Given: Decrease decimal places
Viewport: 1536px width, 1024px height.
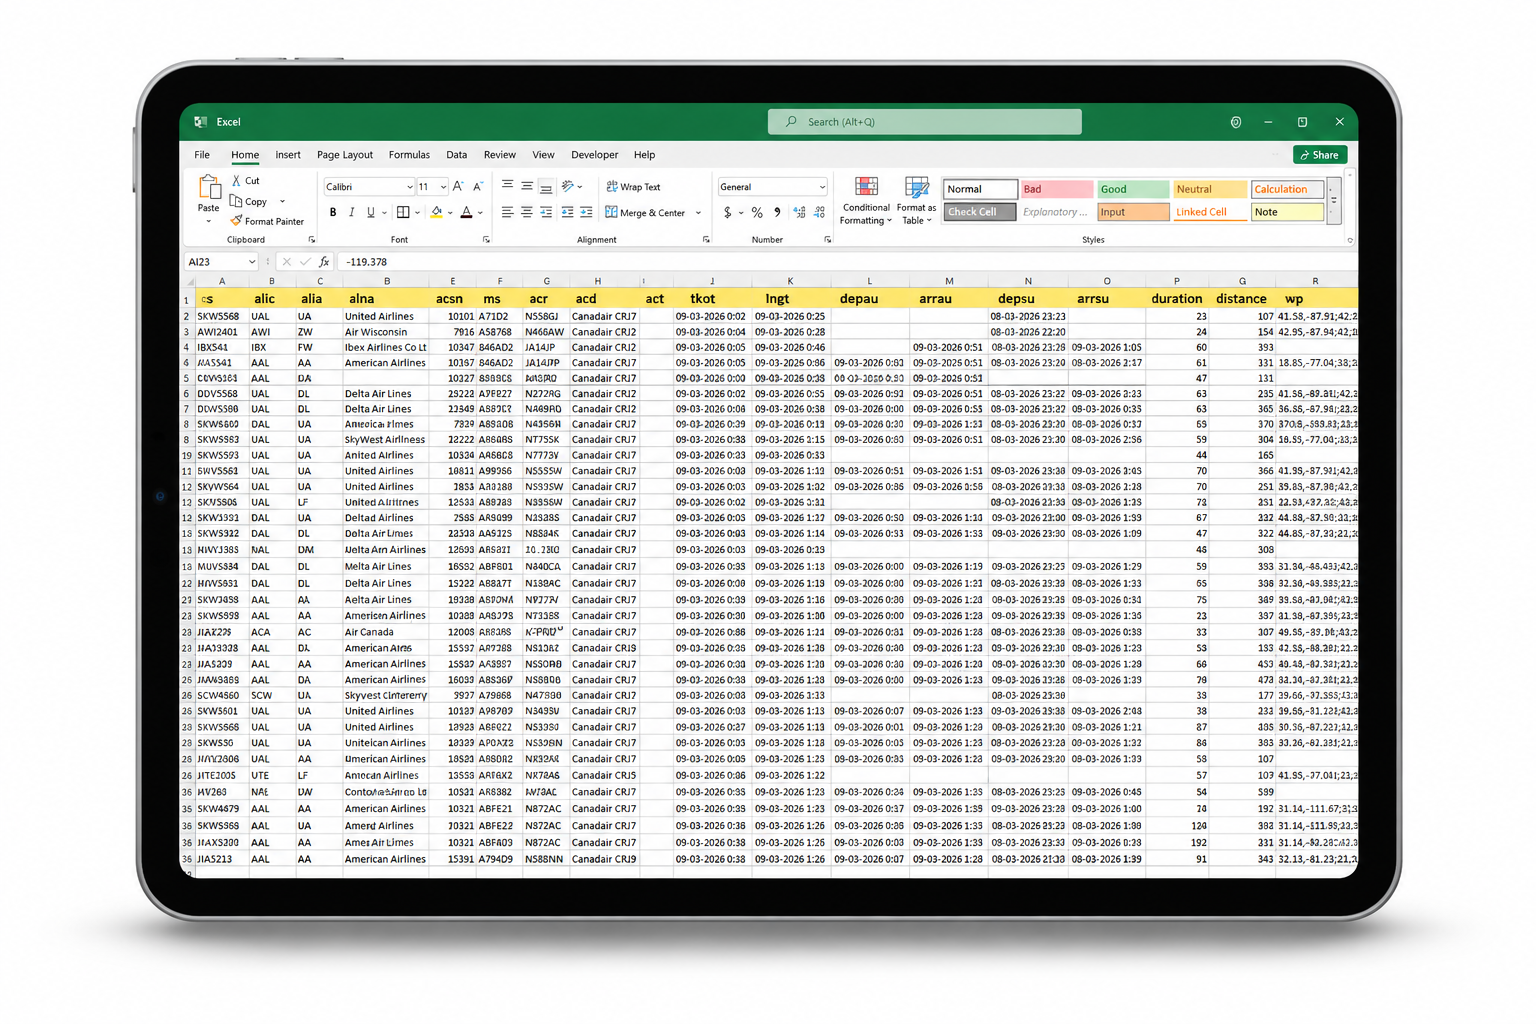Looking at the screenshot, I should pos(820,213).
